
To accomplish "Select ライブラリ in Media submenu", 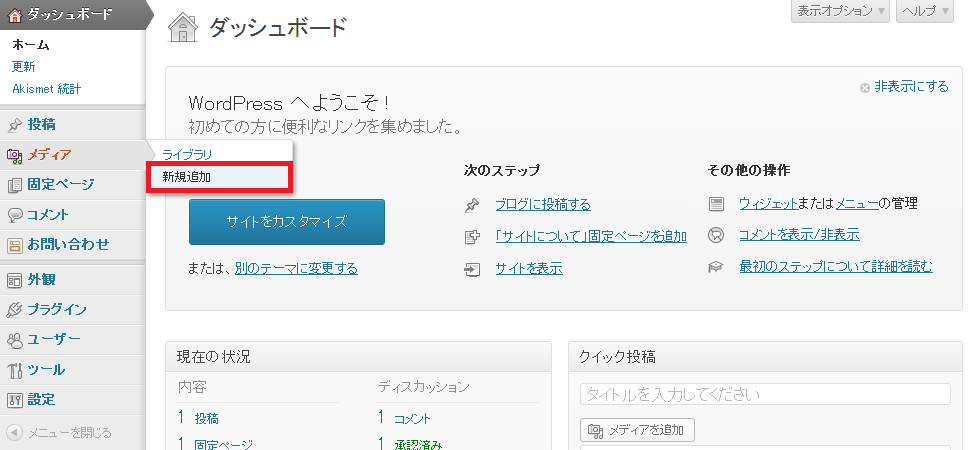I will pos(188,154).
